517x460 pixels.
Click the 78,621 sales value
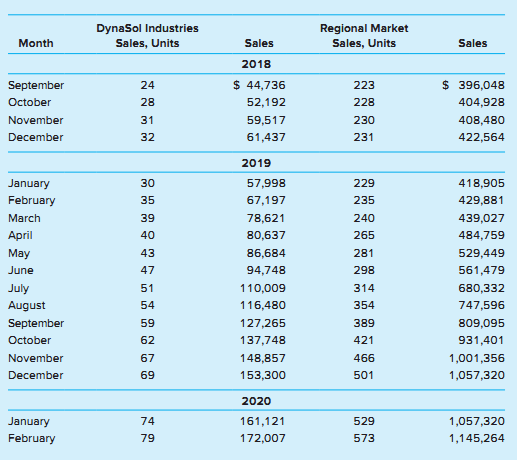click(x=266, y=218)
